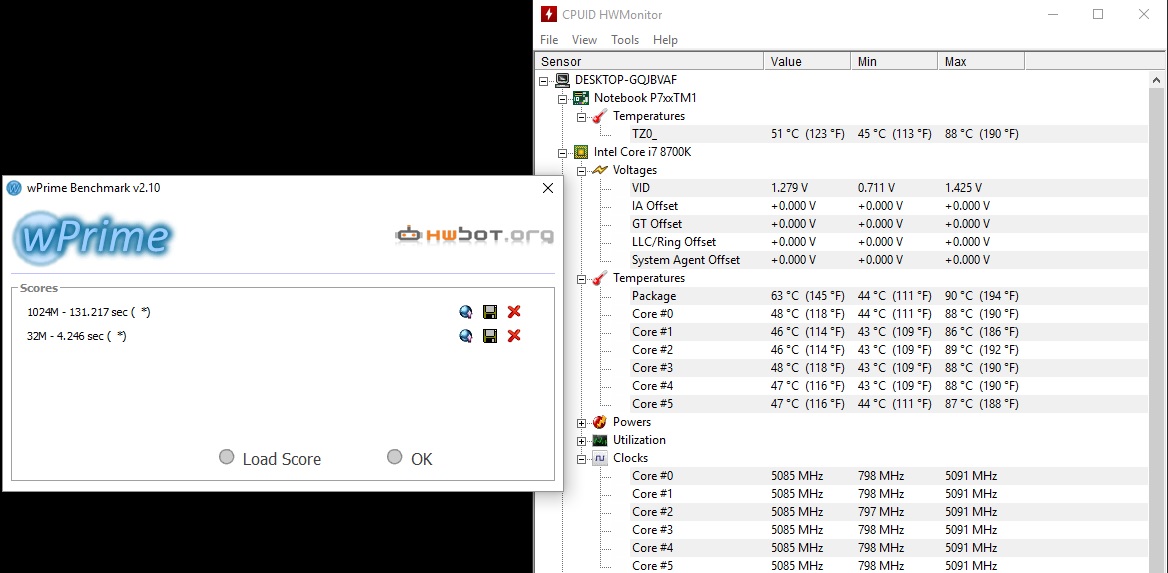1168x573 pixels.
Task: Open the View menu in HWMonitor
Action: pyautogui.click(x=584, y=39)
